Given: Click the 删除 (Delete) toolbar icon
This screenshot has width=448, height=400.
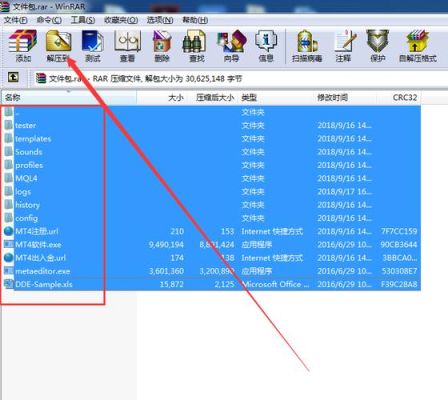Looking at the screenshot, I should 162,41.
